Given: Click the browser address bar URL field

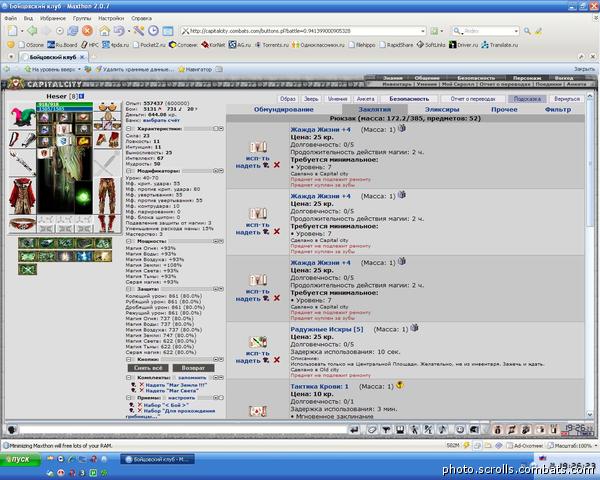Looking at the screenshot, I should 302,31.
